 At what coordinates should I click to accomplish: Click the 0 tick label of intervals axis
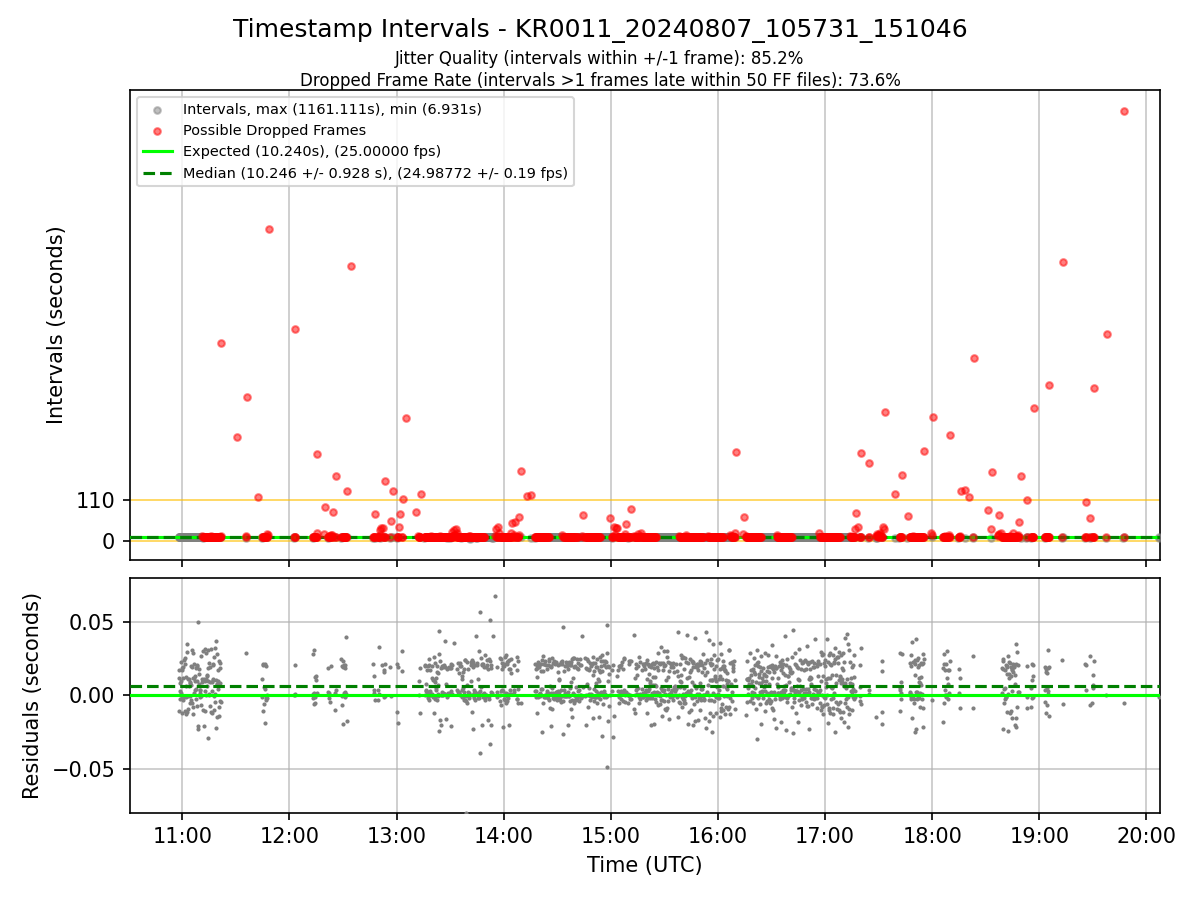pyautogui.click(x=110, y=541)
